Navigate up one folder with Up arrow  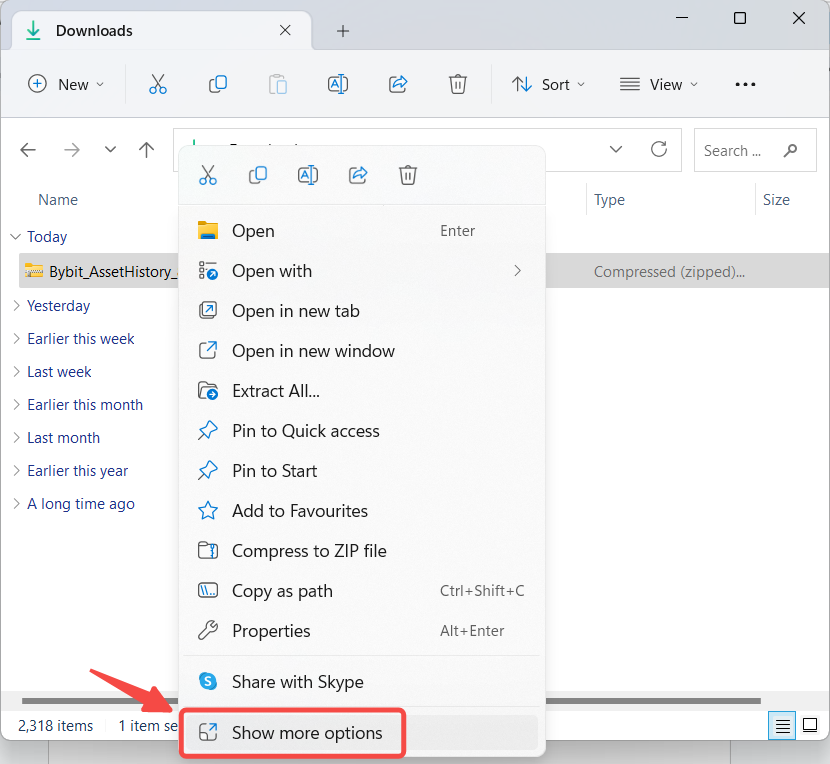click(x=147, y=150)
